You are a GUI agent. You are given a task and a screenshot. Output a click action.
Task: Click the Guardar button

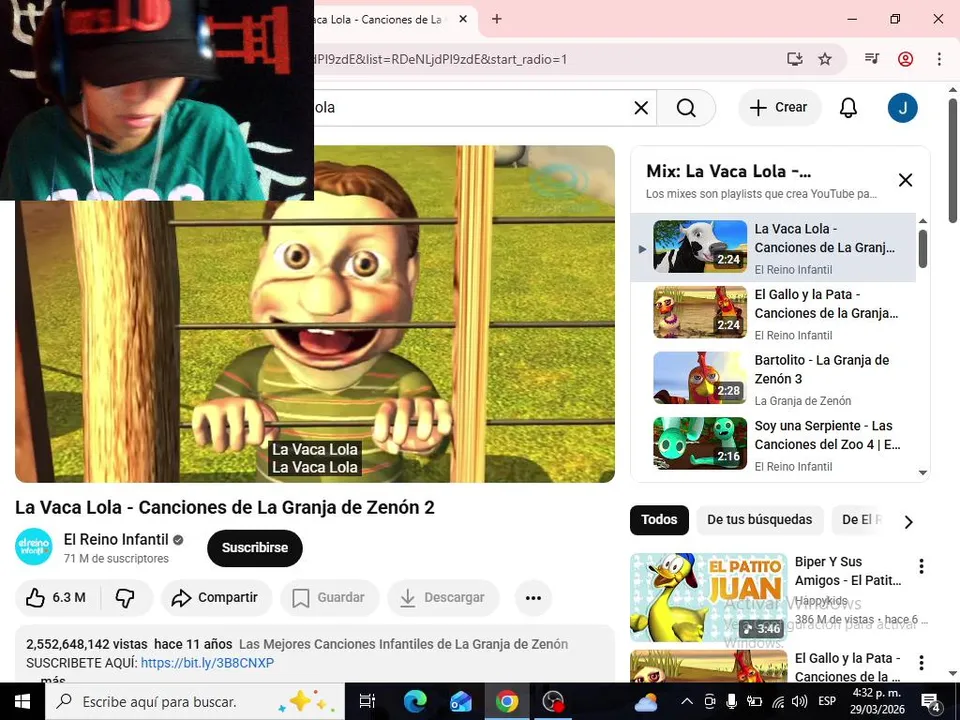point(329,598)
